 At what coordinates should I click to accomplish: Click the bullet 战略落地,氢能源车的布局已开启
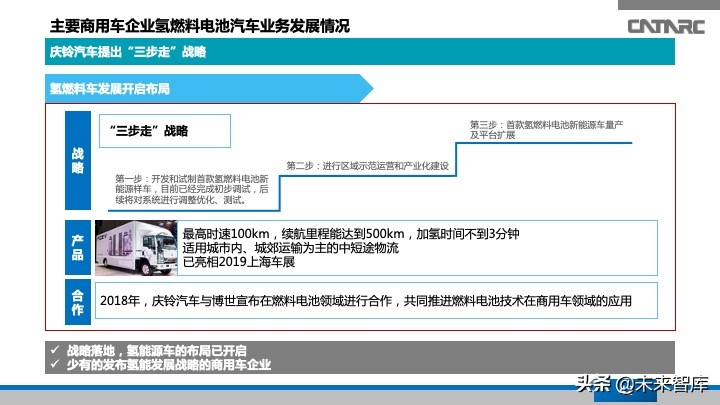[x=157, y=351]
